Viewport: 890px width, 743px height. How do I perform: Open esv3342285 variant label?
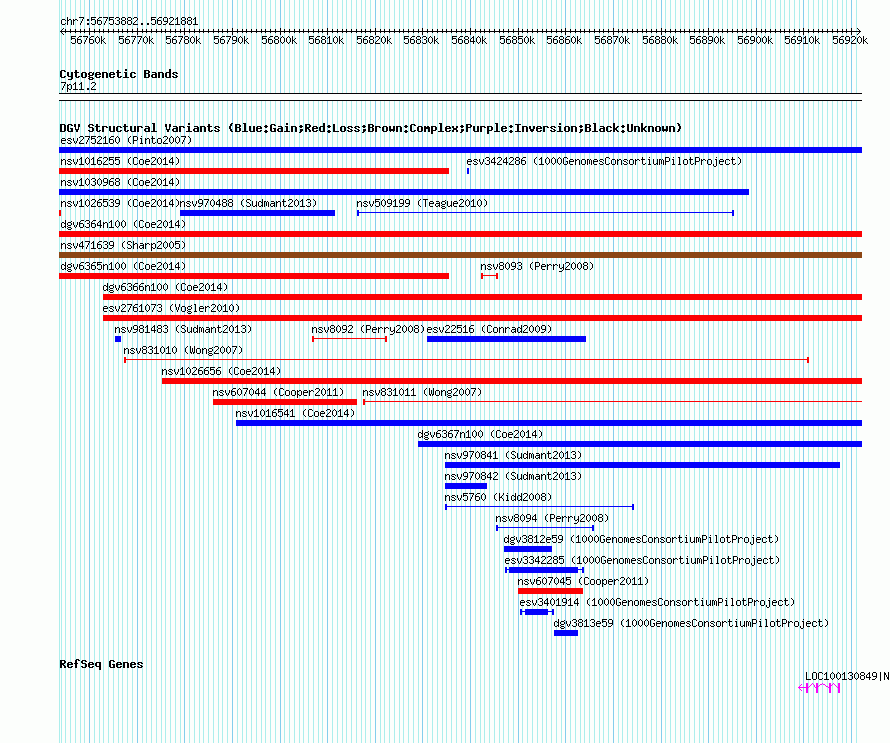click(x=642, y=560)
